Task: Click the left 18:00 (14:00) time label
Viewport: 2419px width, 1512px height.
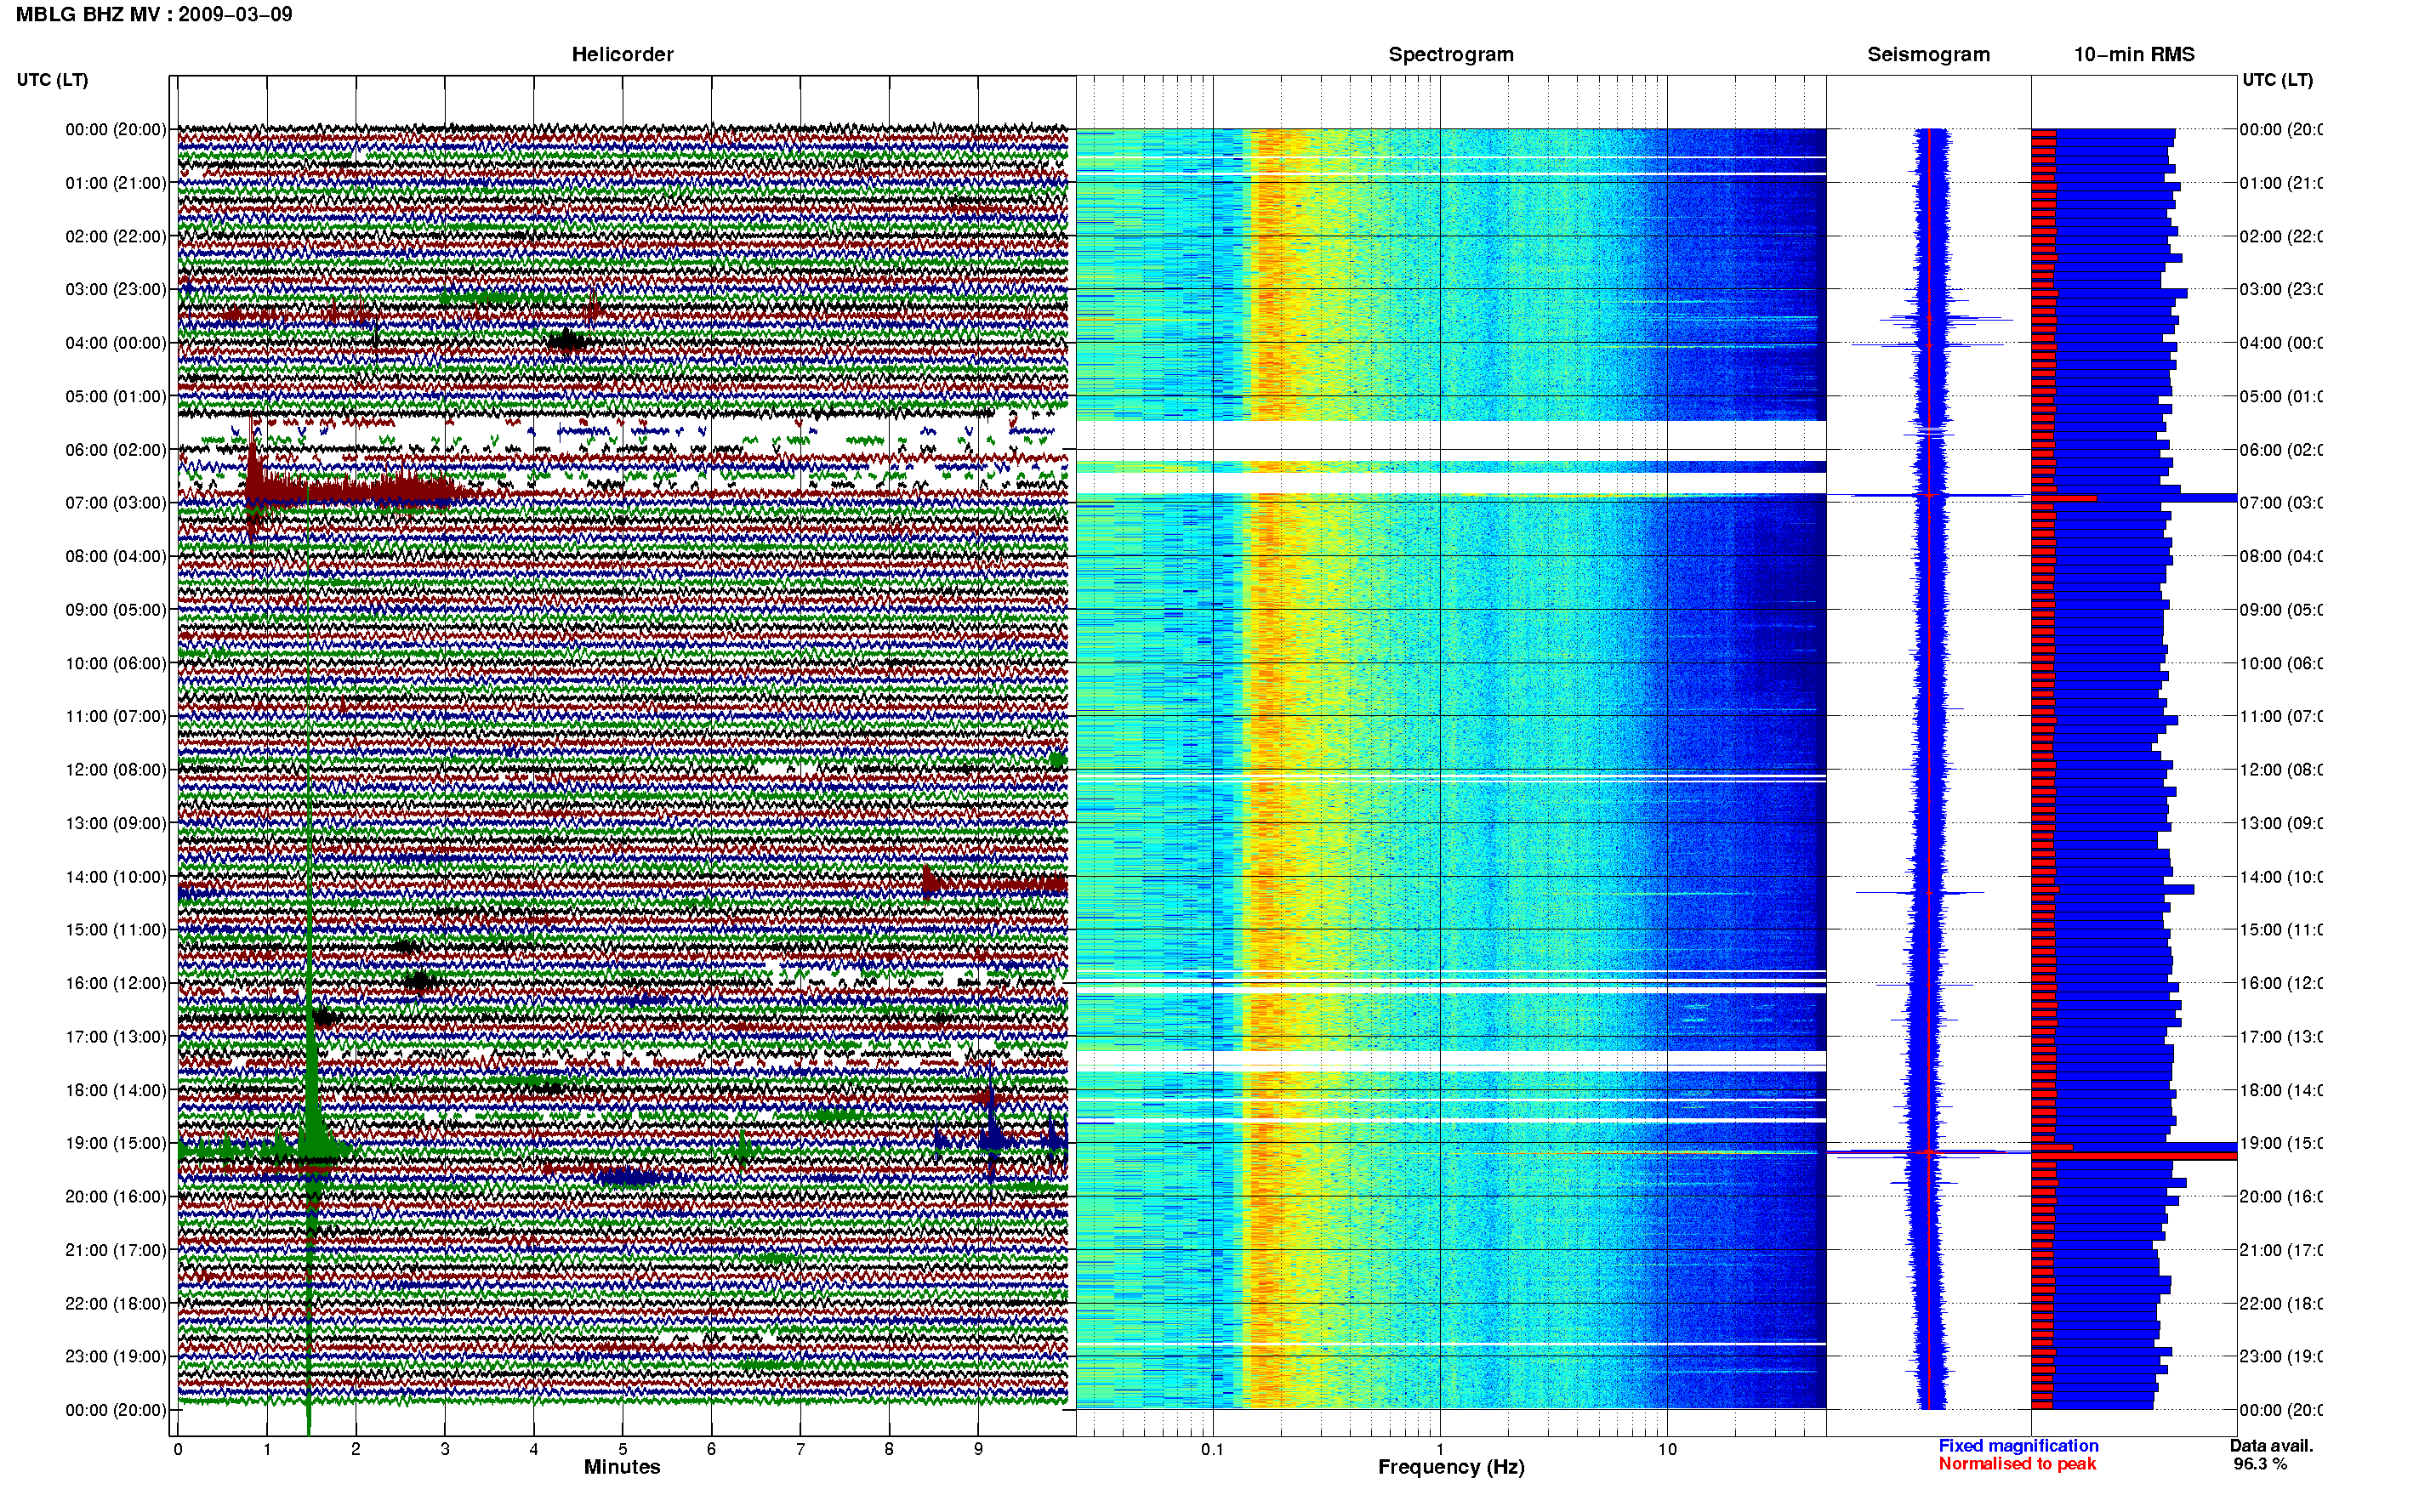Action: tap(116, 1090)
